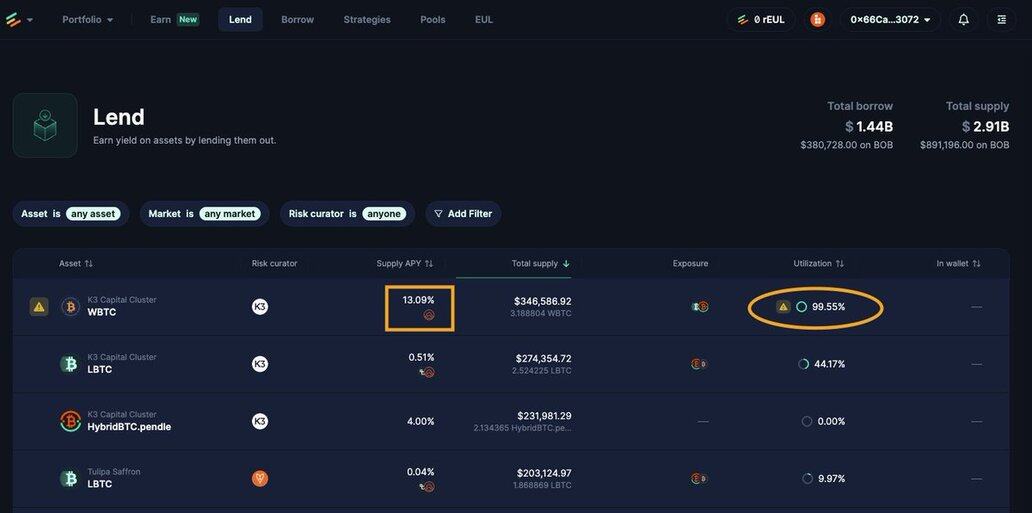
Task: Open the K3 Capital Cluster LBTC market
Action: [122, 364]
